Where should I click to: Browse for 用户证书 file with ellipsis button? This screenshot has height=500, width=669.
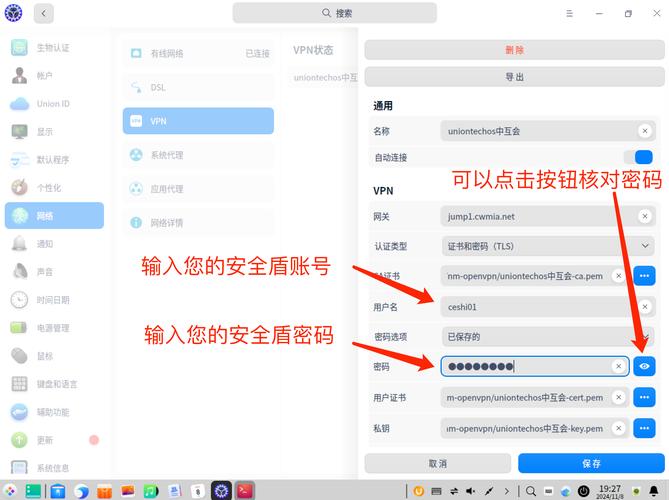[645, 397]
